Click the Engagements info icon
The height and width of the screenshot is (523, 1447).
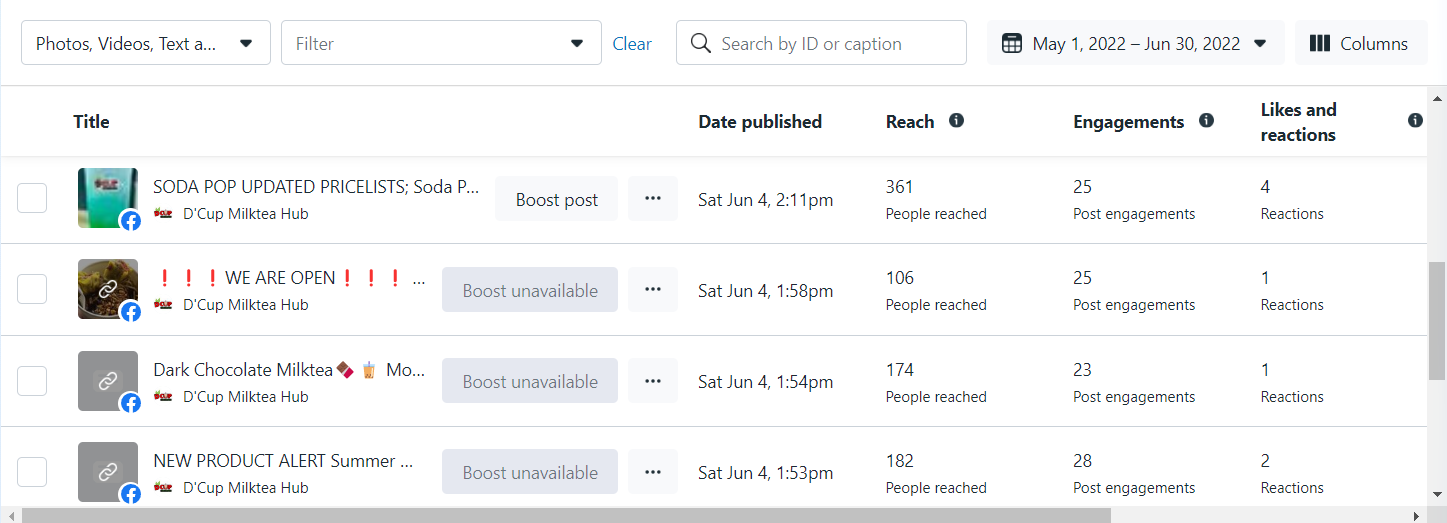(x=1206, y=121)
